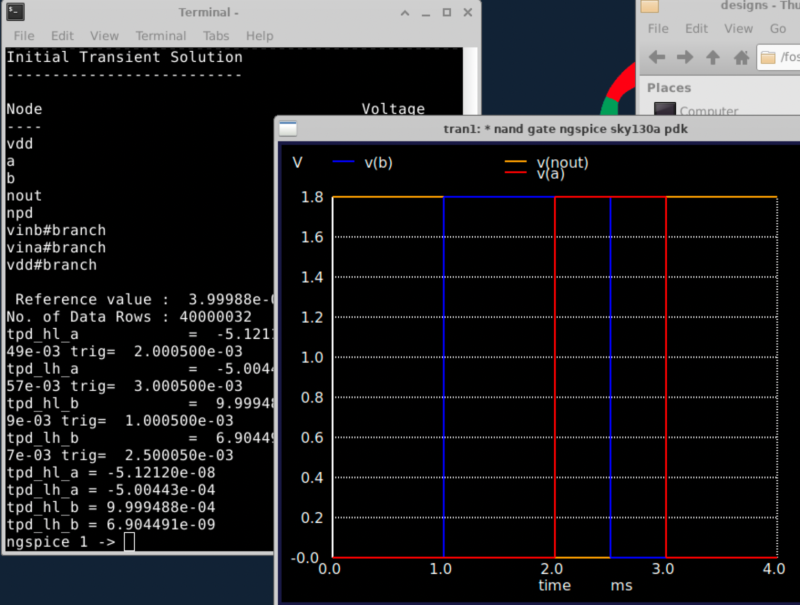Open the file manager's View menu
Viewport: 800px width, 605px height.
point(741,29)
